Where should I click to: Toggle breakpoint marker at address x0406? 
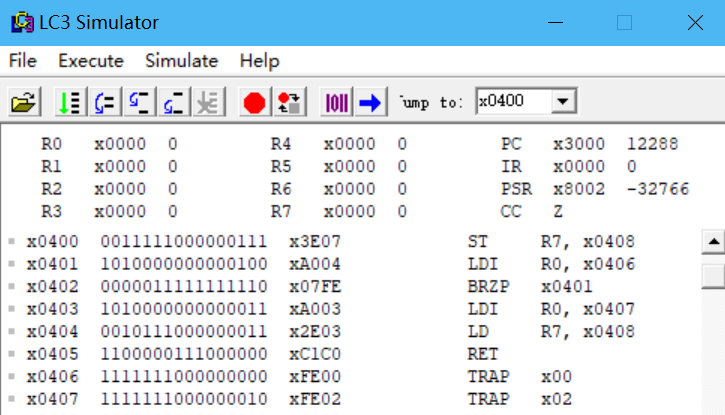pyautogui.click(x=12, y=376)
